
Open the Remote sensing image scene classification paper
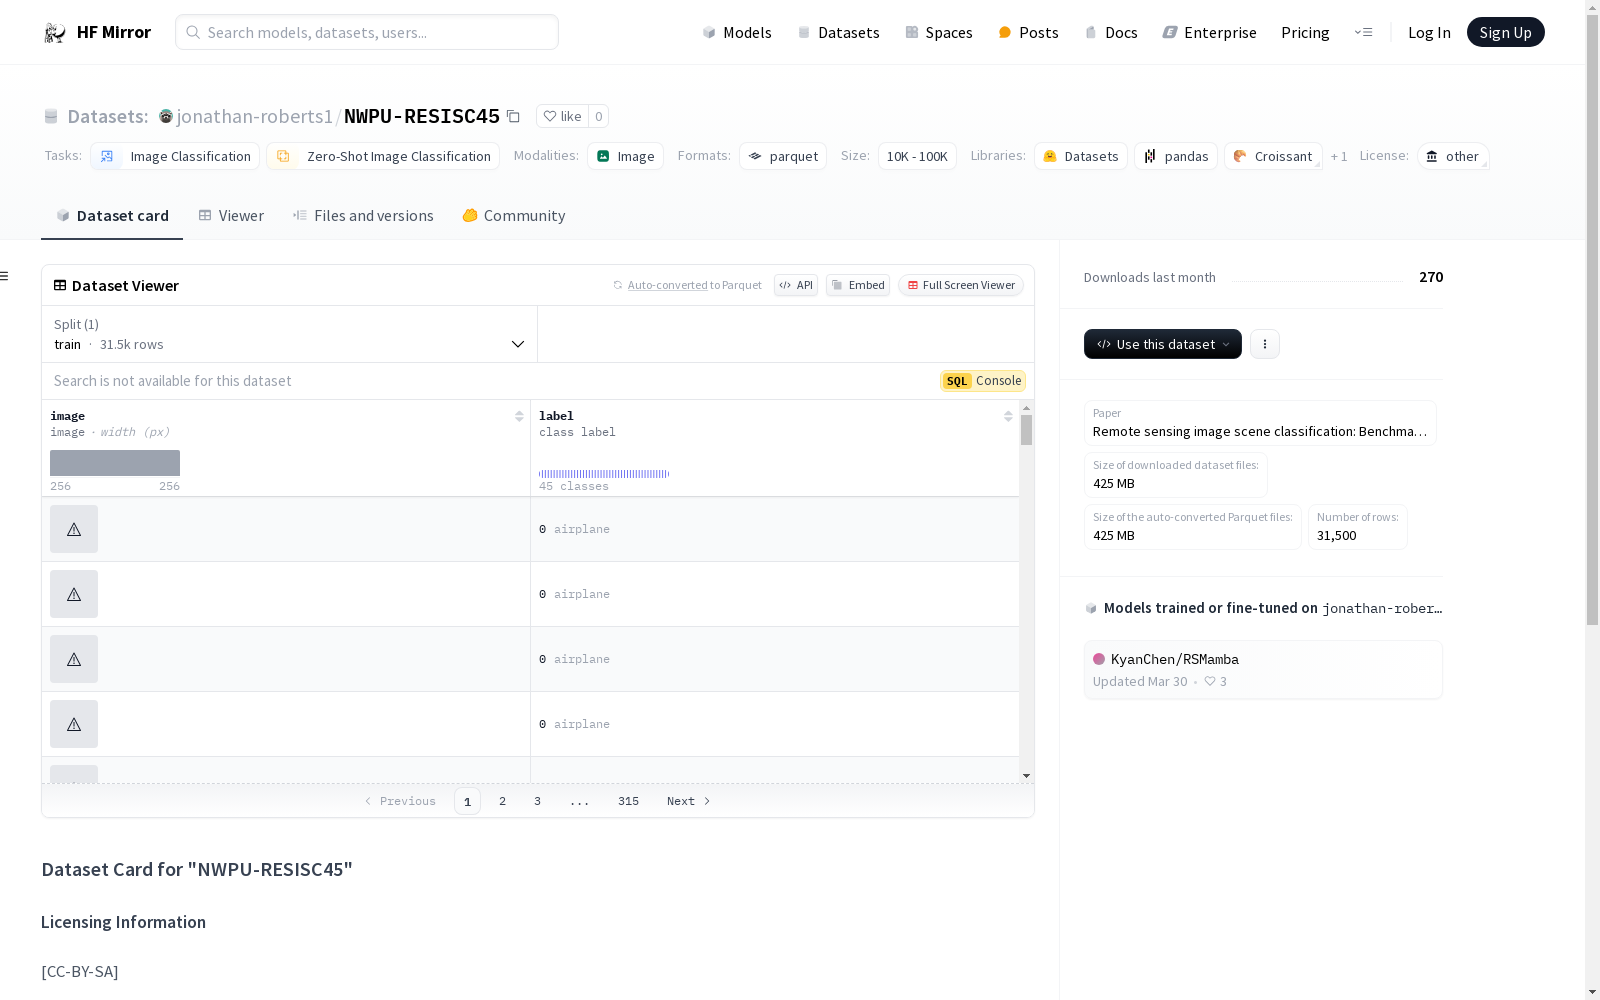(x=1260, y=423)
